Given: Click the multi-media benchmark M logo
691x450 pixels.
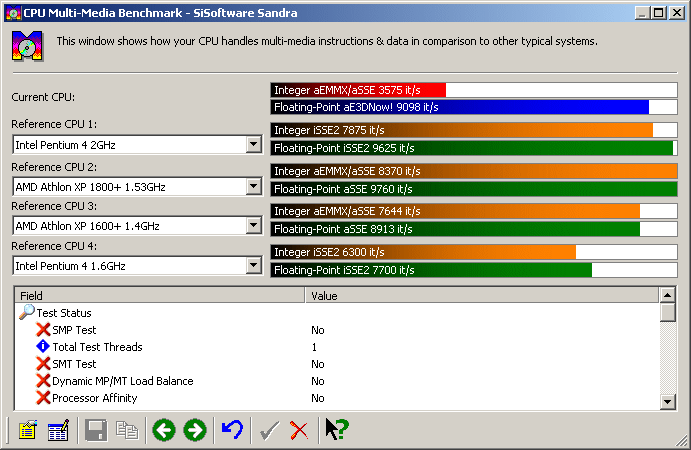Looking at the screenshot, I should click(x=27, y=46).
